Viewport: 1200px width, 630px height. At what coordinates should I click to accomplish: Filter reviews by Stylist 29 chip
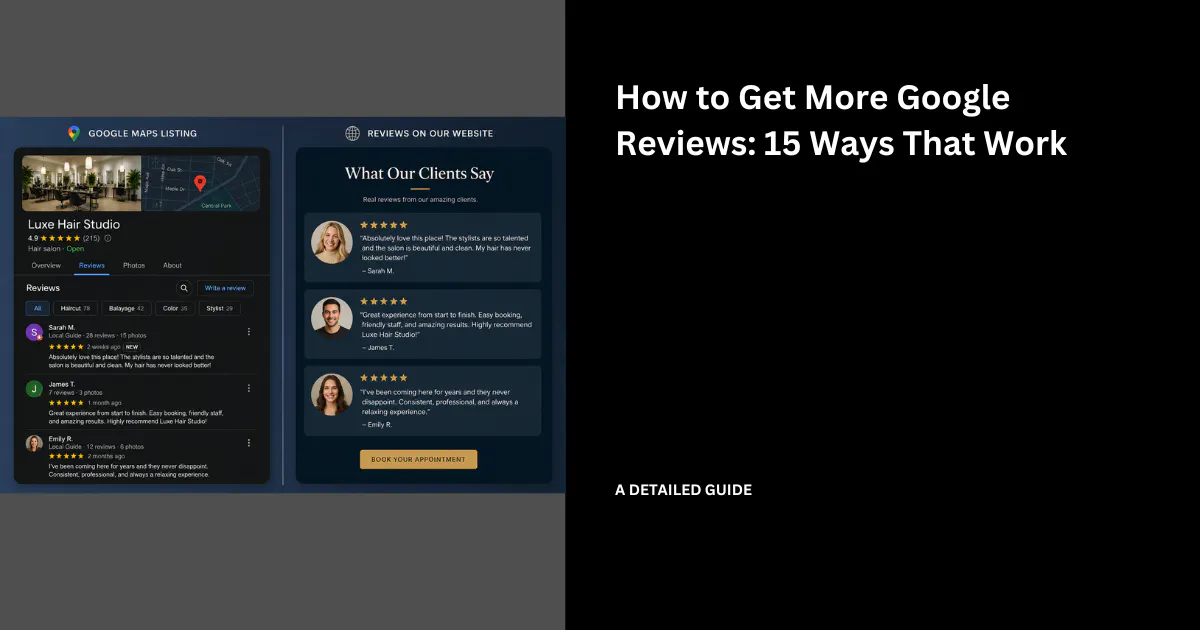219,309
